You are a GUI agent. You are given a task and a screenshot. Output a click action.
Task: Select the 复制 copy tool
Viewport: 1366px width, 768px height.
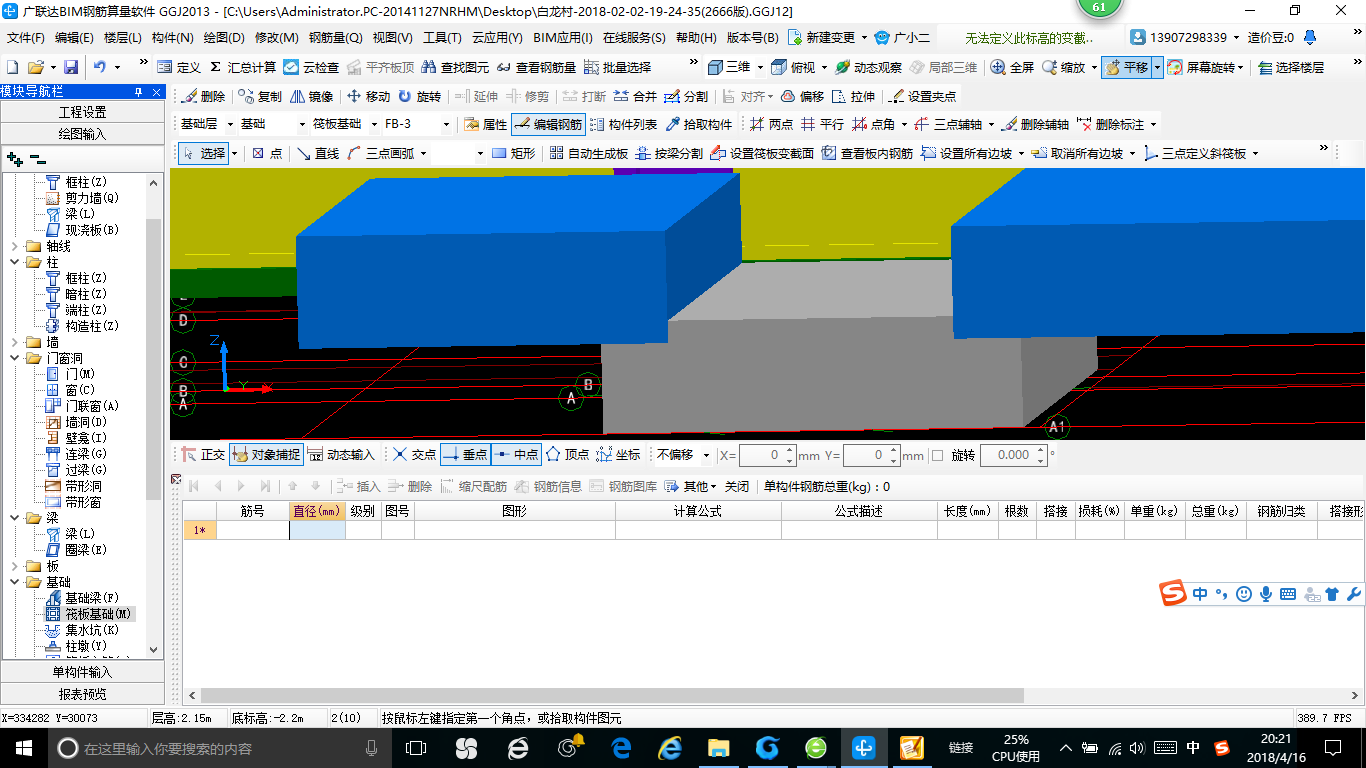tap(260, 97)
